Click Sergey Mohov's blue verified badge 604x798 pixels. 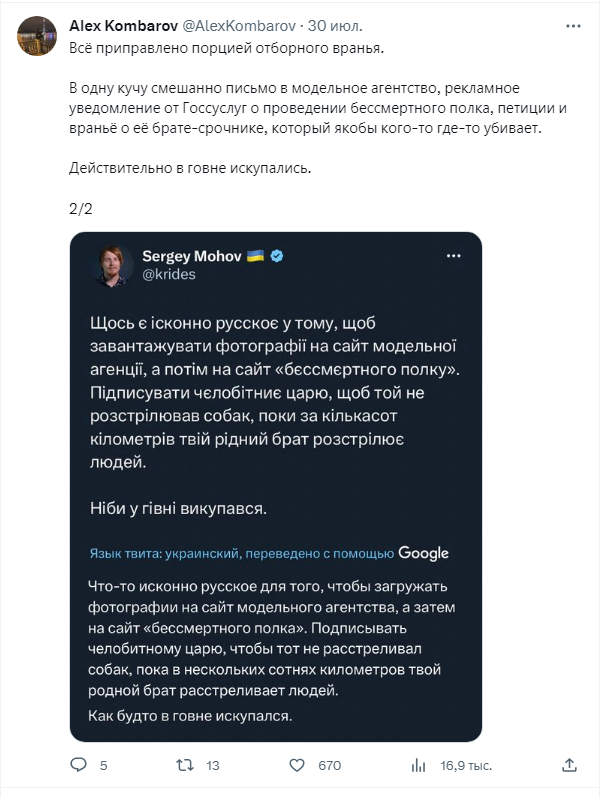(x=277, y=256)
